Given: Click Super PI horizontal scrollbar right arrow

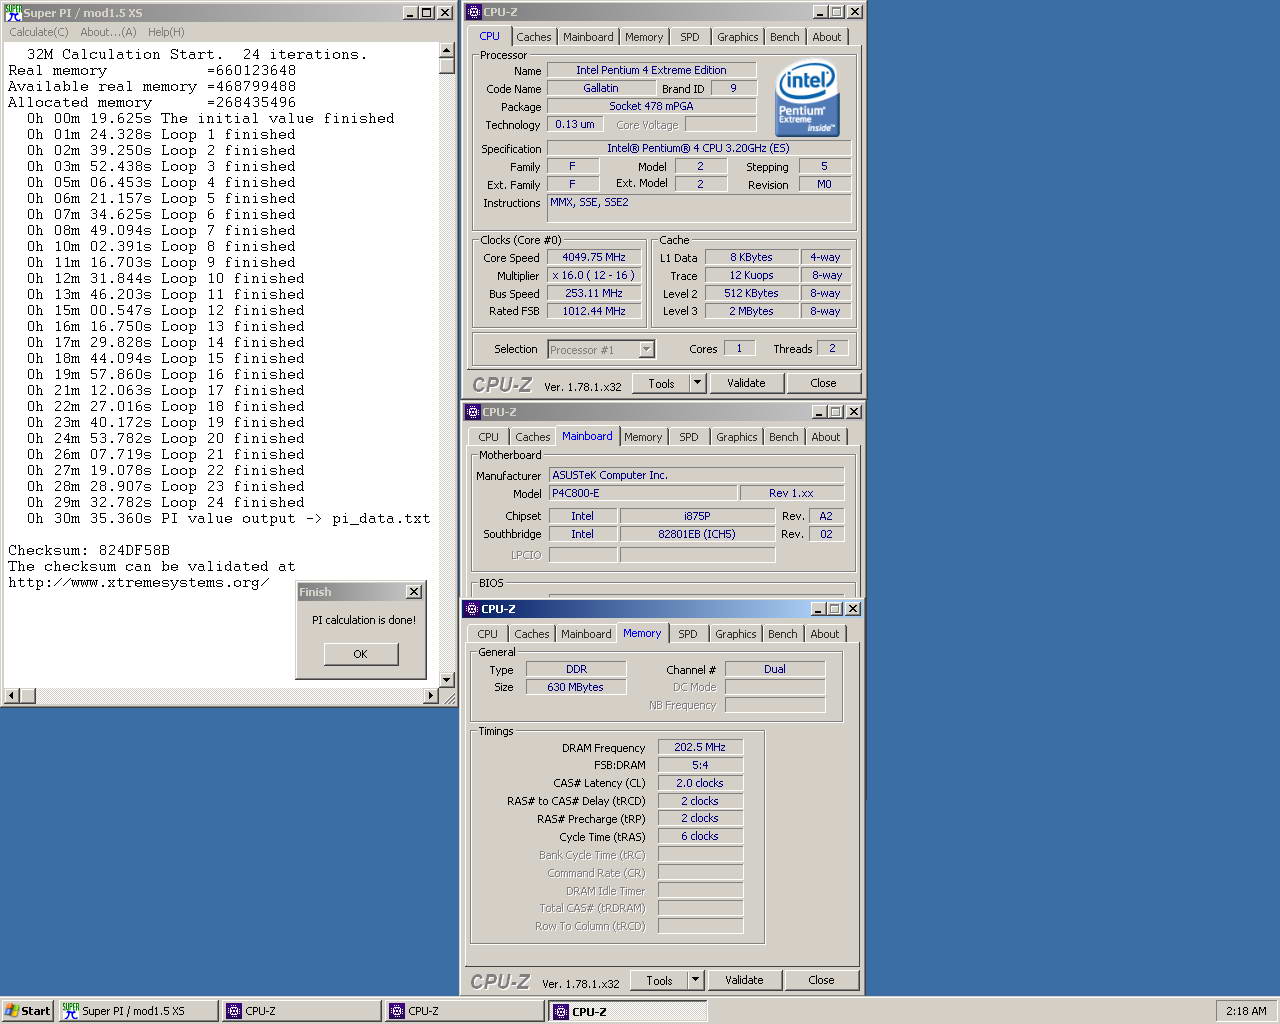Looking at the screenshot, I should tap(431, 695).
